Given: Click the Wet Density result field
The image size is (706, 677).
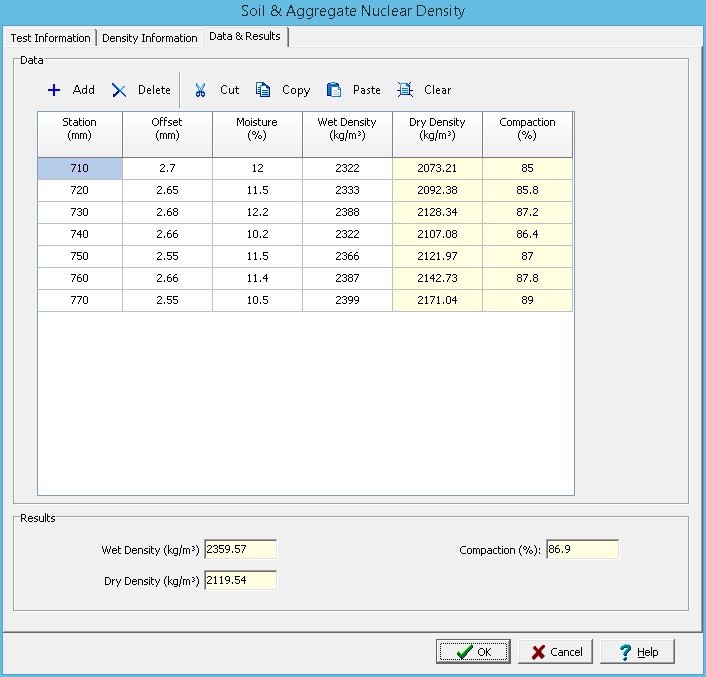Looking at the screenshot, I should pos(240,549).
